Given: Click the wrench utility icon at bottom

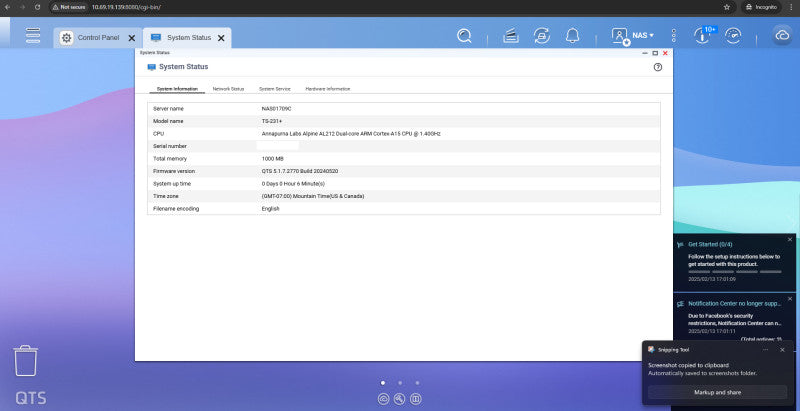Looking at the screenshot, I should [x=399, y=399].
